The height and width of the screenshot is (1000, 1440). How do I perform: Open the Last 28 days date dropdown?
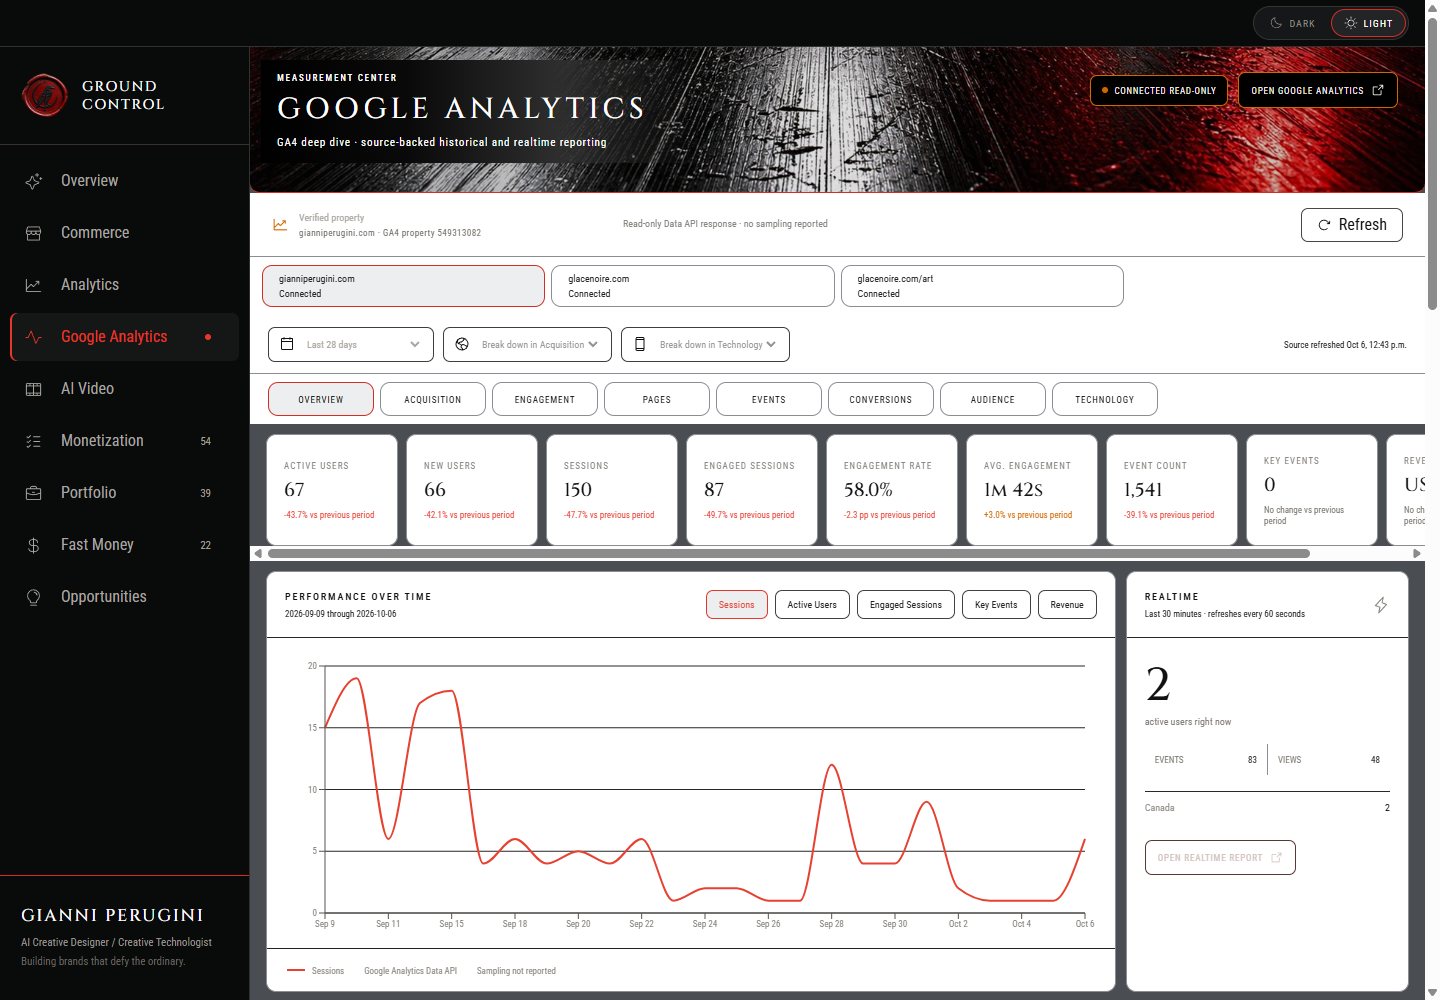click(x=351, y=344)
